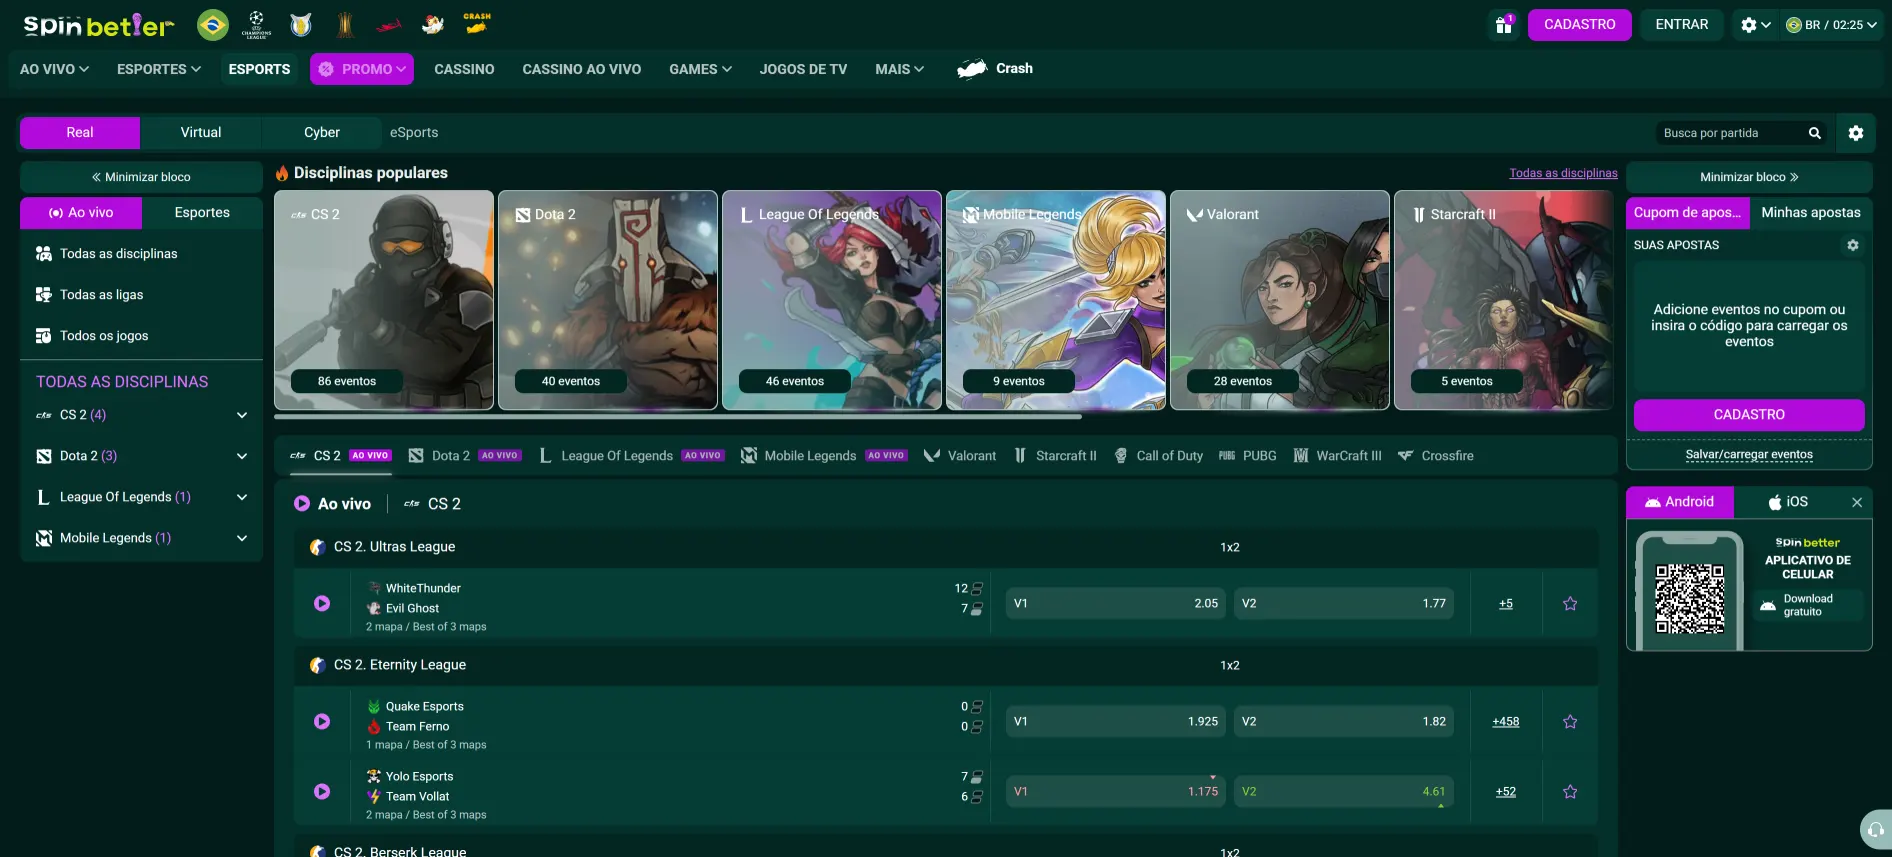1892x857 pixels.
Task: Switch to the Cyber mode toggle
Action: coord(322,133)
